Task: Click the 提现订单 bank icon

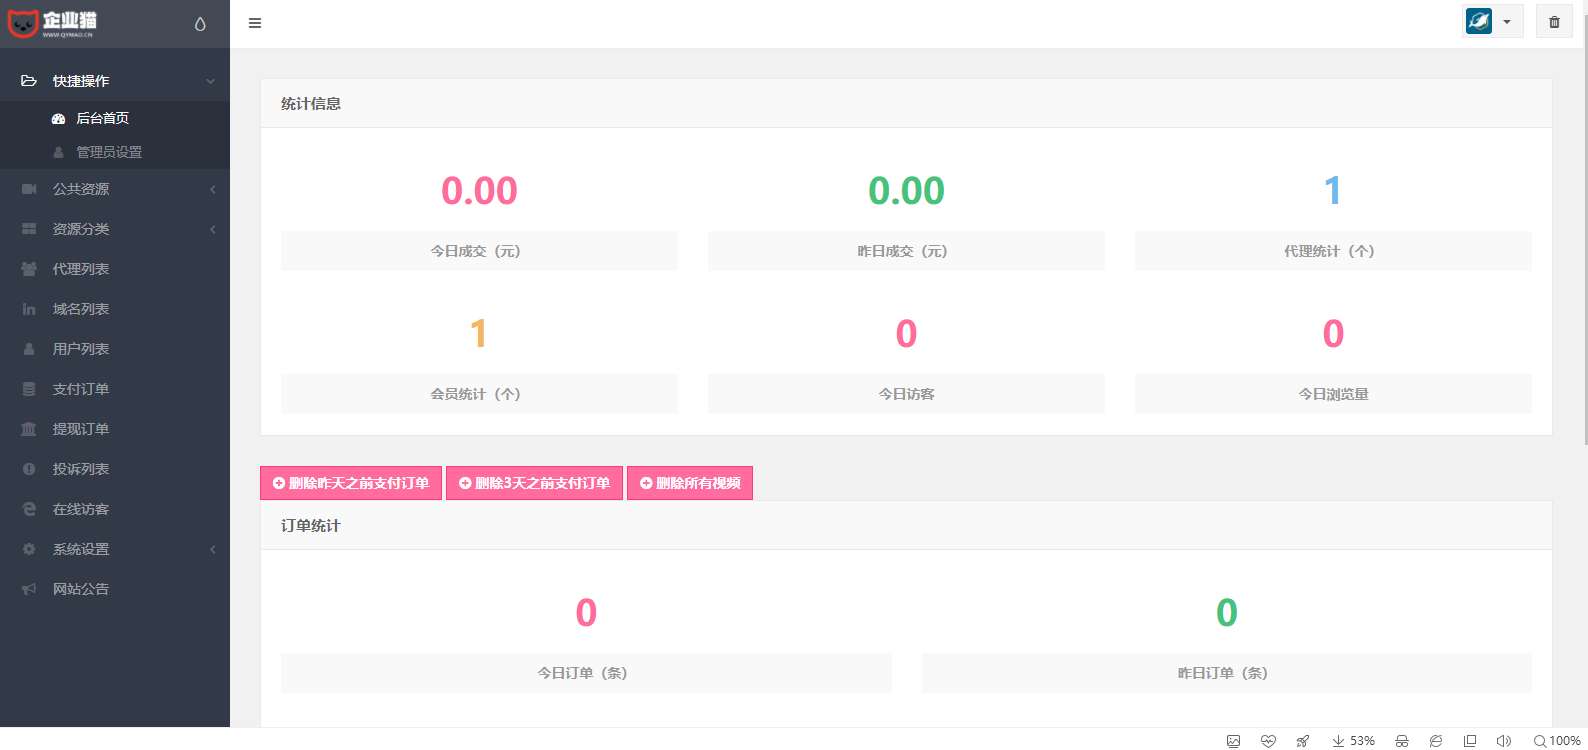Action: [29, 429]
